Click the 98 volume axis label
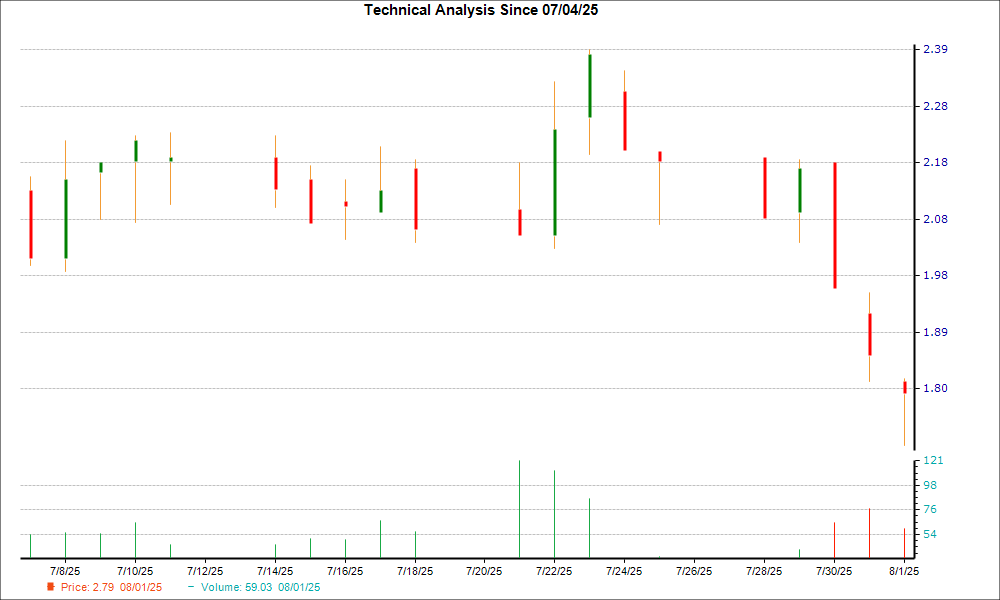 (930, 485)
